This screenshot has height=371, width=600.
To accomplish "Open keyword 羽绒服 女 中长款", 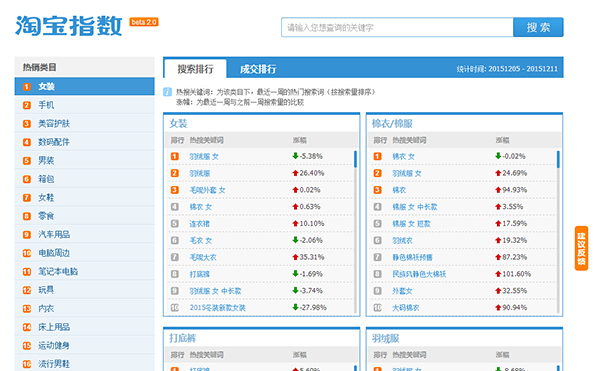I will tap(215, 291).
